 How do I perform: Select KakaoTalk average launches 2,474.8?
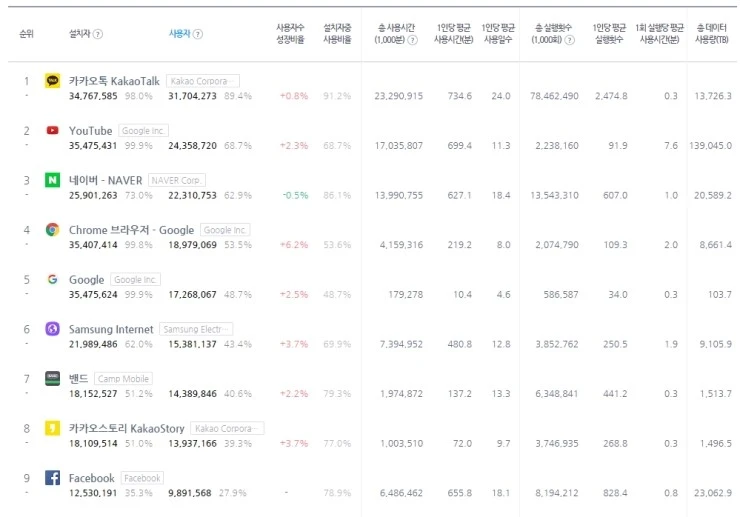click(611, 96)
